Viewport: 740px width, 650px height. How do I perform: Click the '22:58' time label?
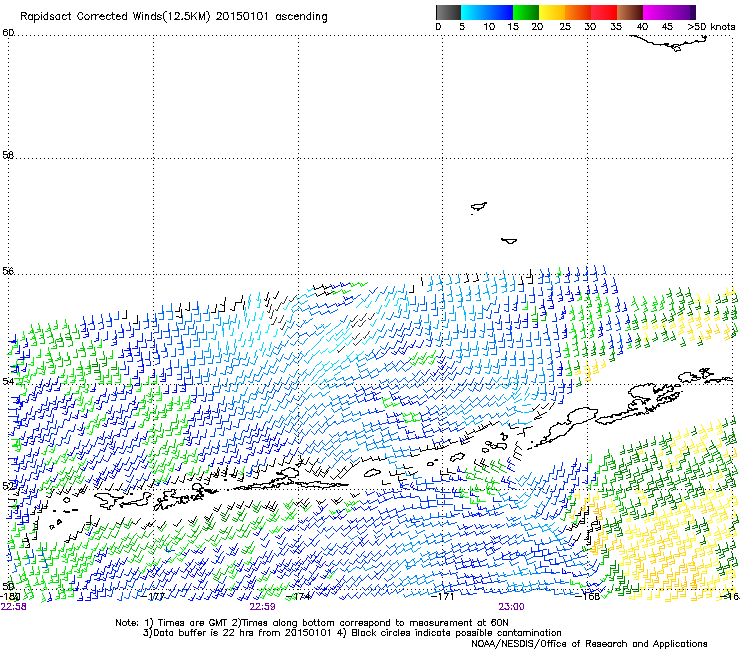tap(13, 606)
